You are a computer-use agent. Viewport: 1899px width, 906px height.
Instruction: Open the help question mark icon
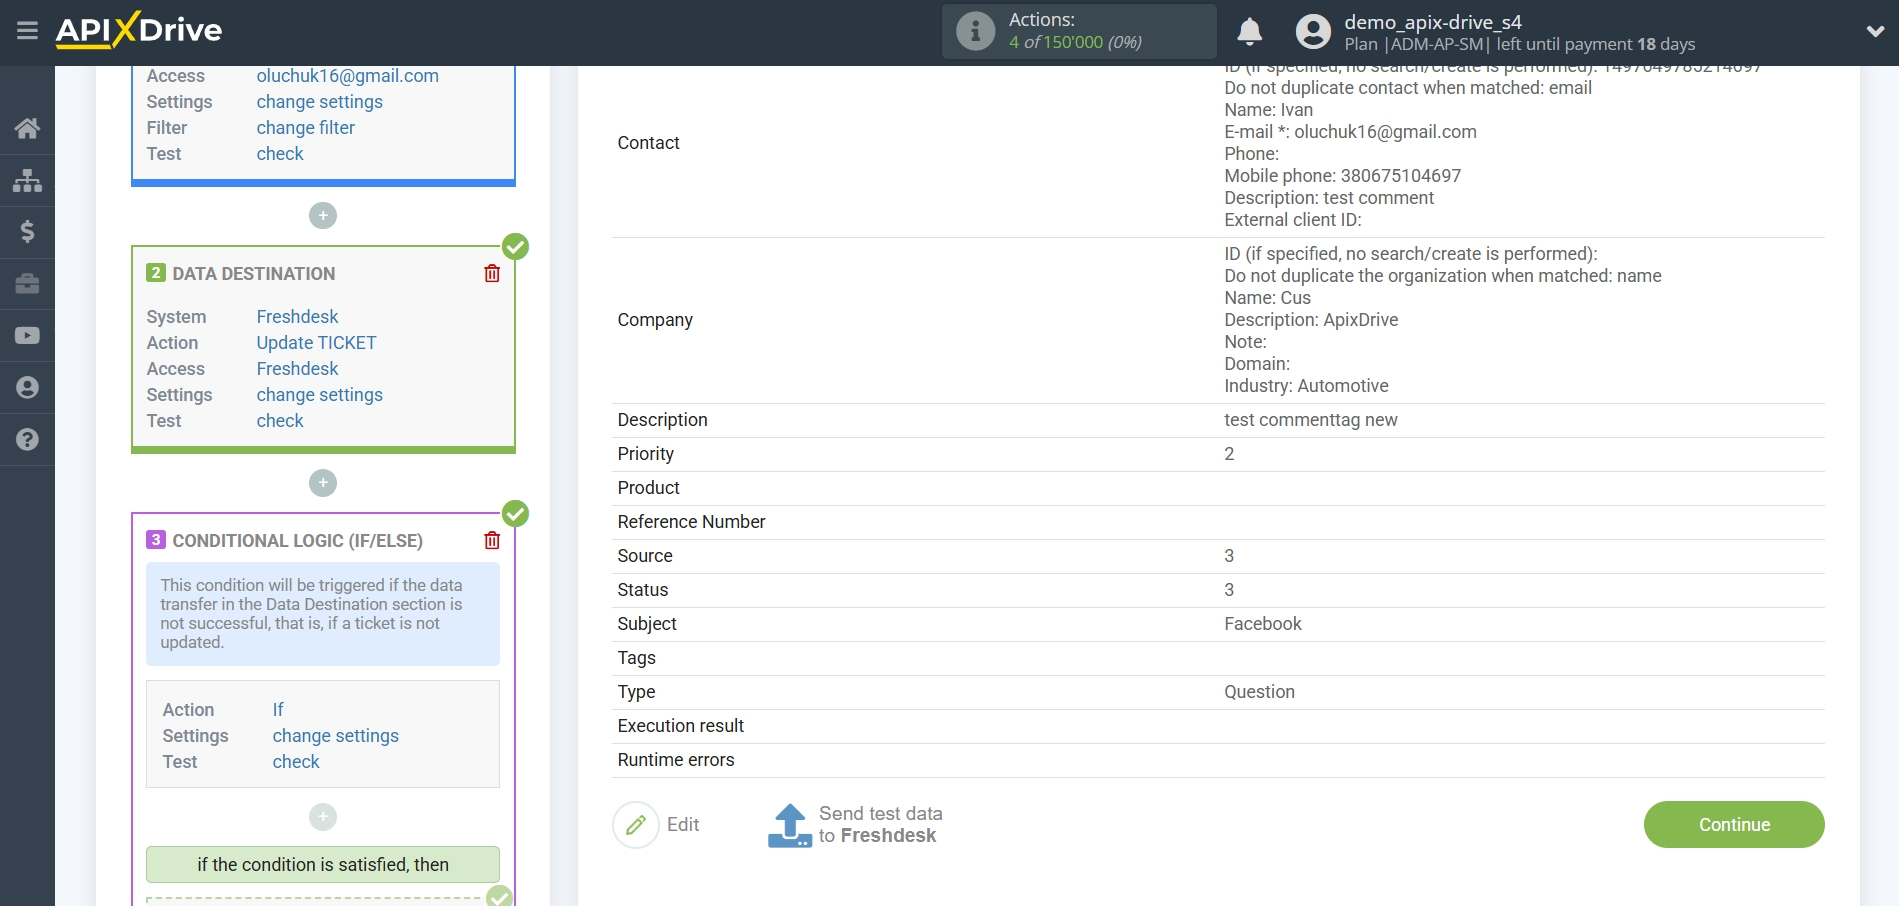[x=27, y=440]
